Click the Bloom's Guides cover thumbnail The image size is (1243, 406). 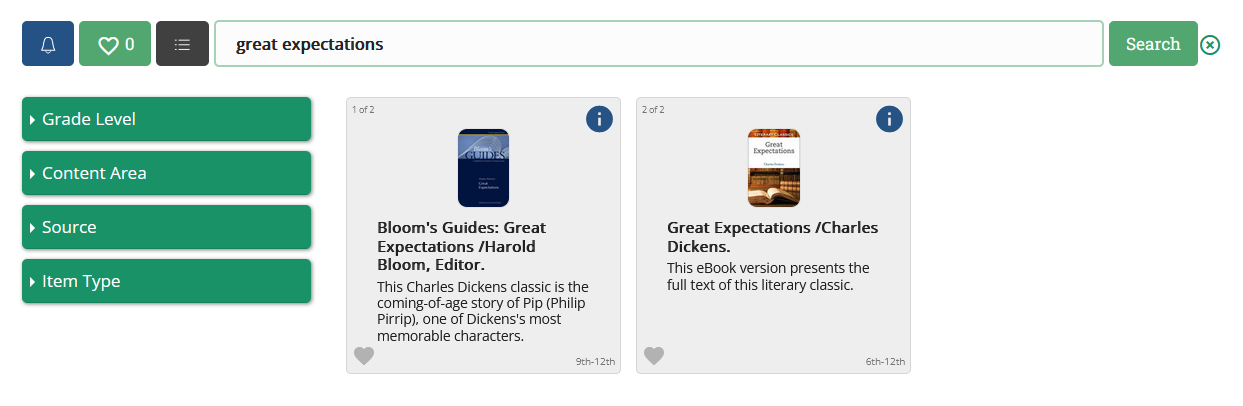(x=483, y=168)
